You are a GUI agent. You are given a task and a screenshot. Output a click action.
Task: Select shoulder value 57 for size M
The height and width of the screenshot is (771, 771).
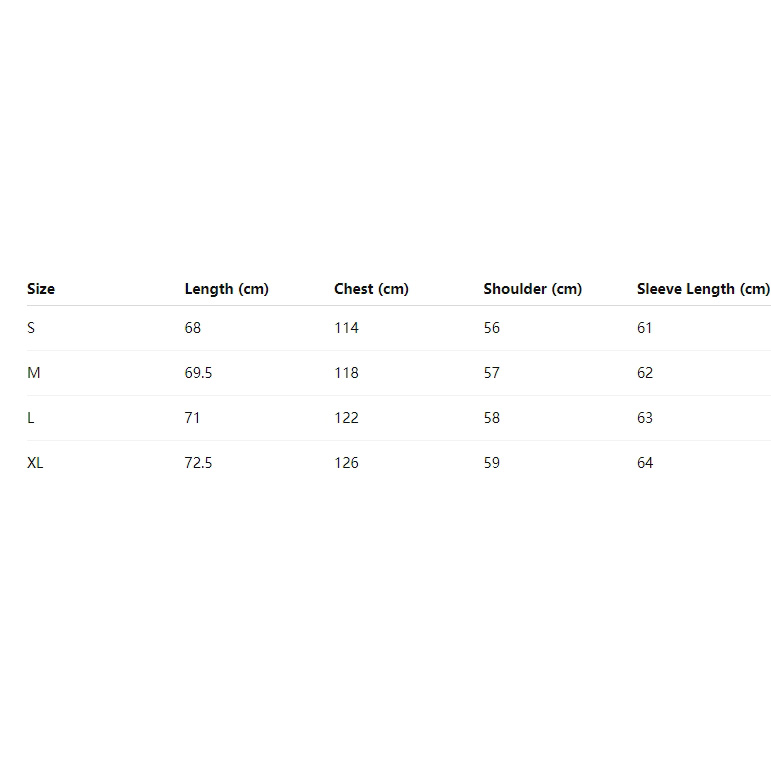(x=491, y=373)
